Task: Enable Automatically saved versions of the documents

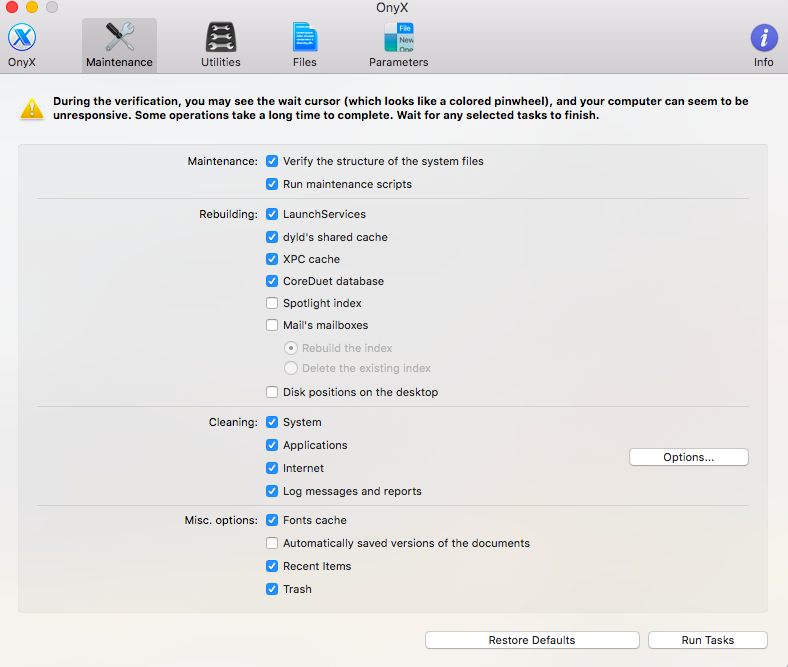Action: [272, 543]
